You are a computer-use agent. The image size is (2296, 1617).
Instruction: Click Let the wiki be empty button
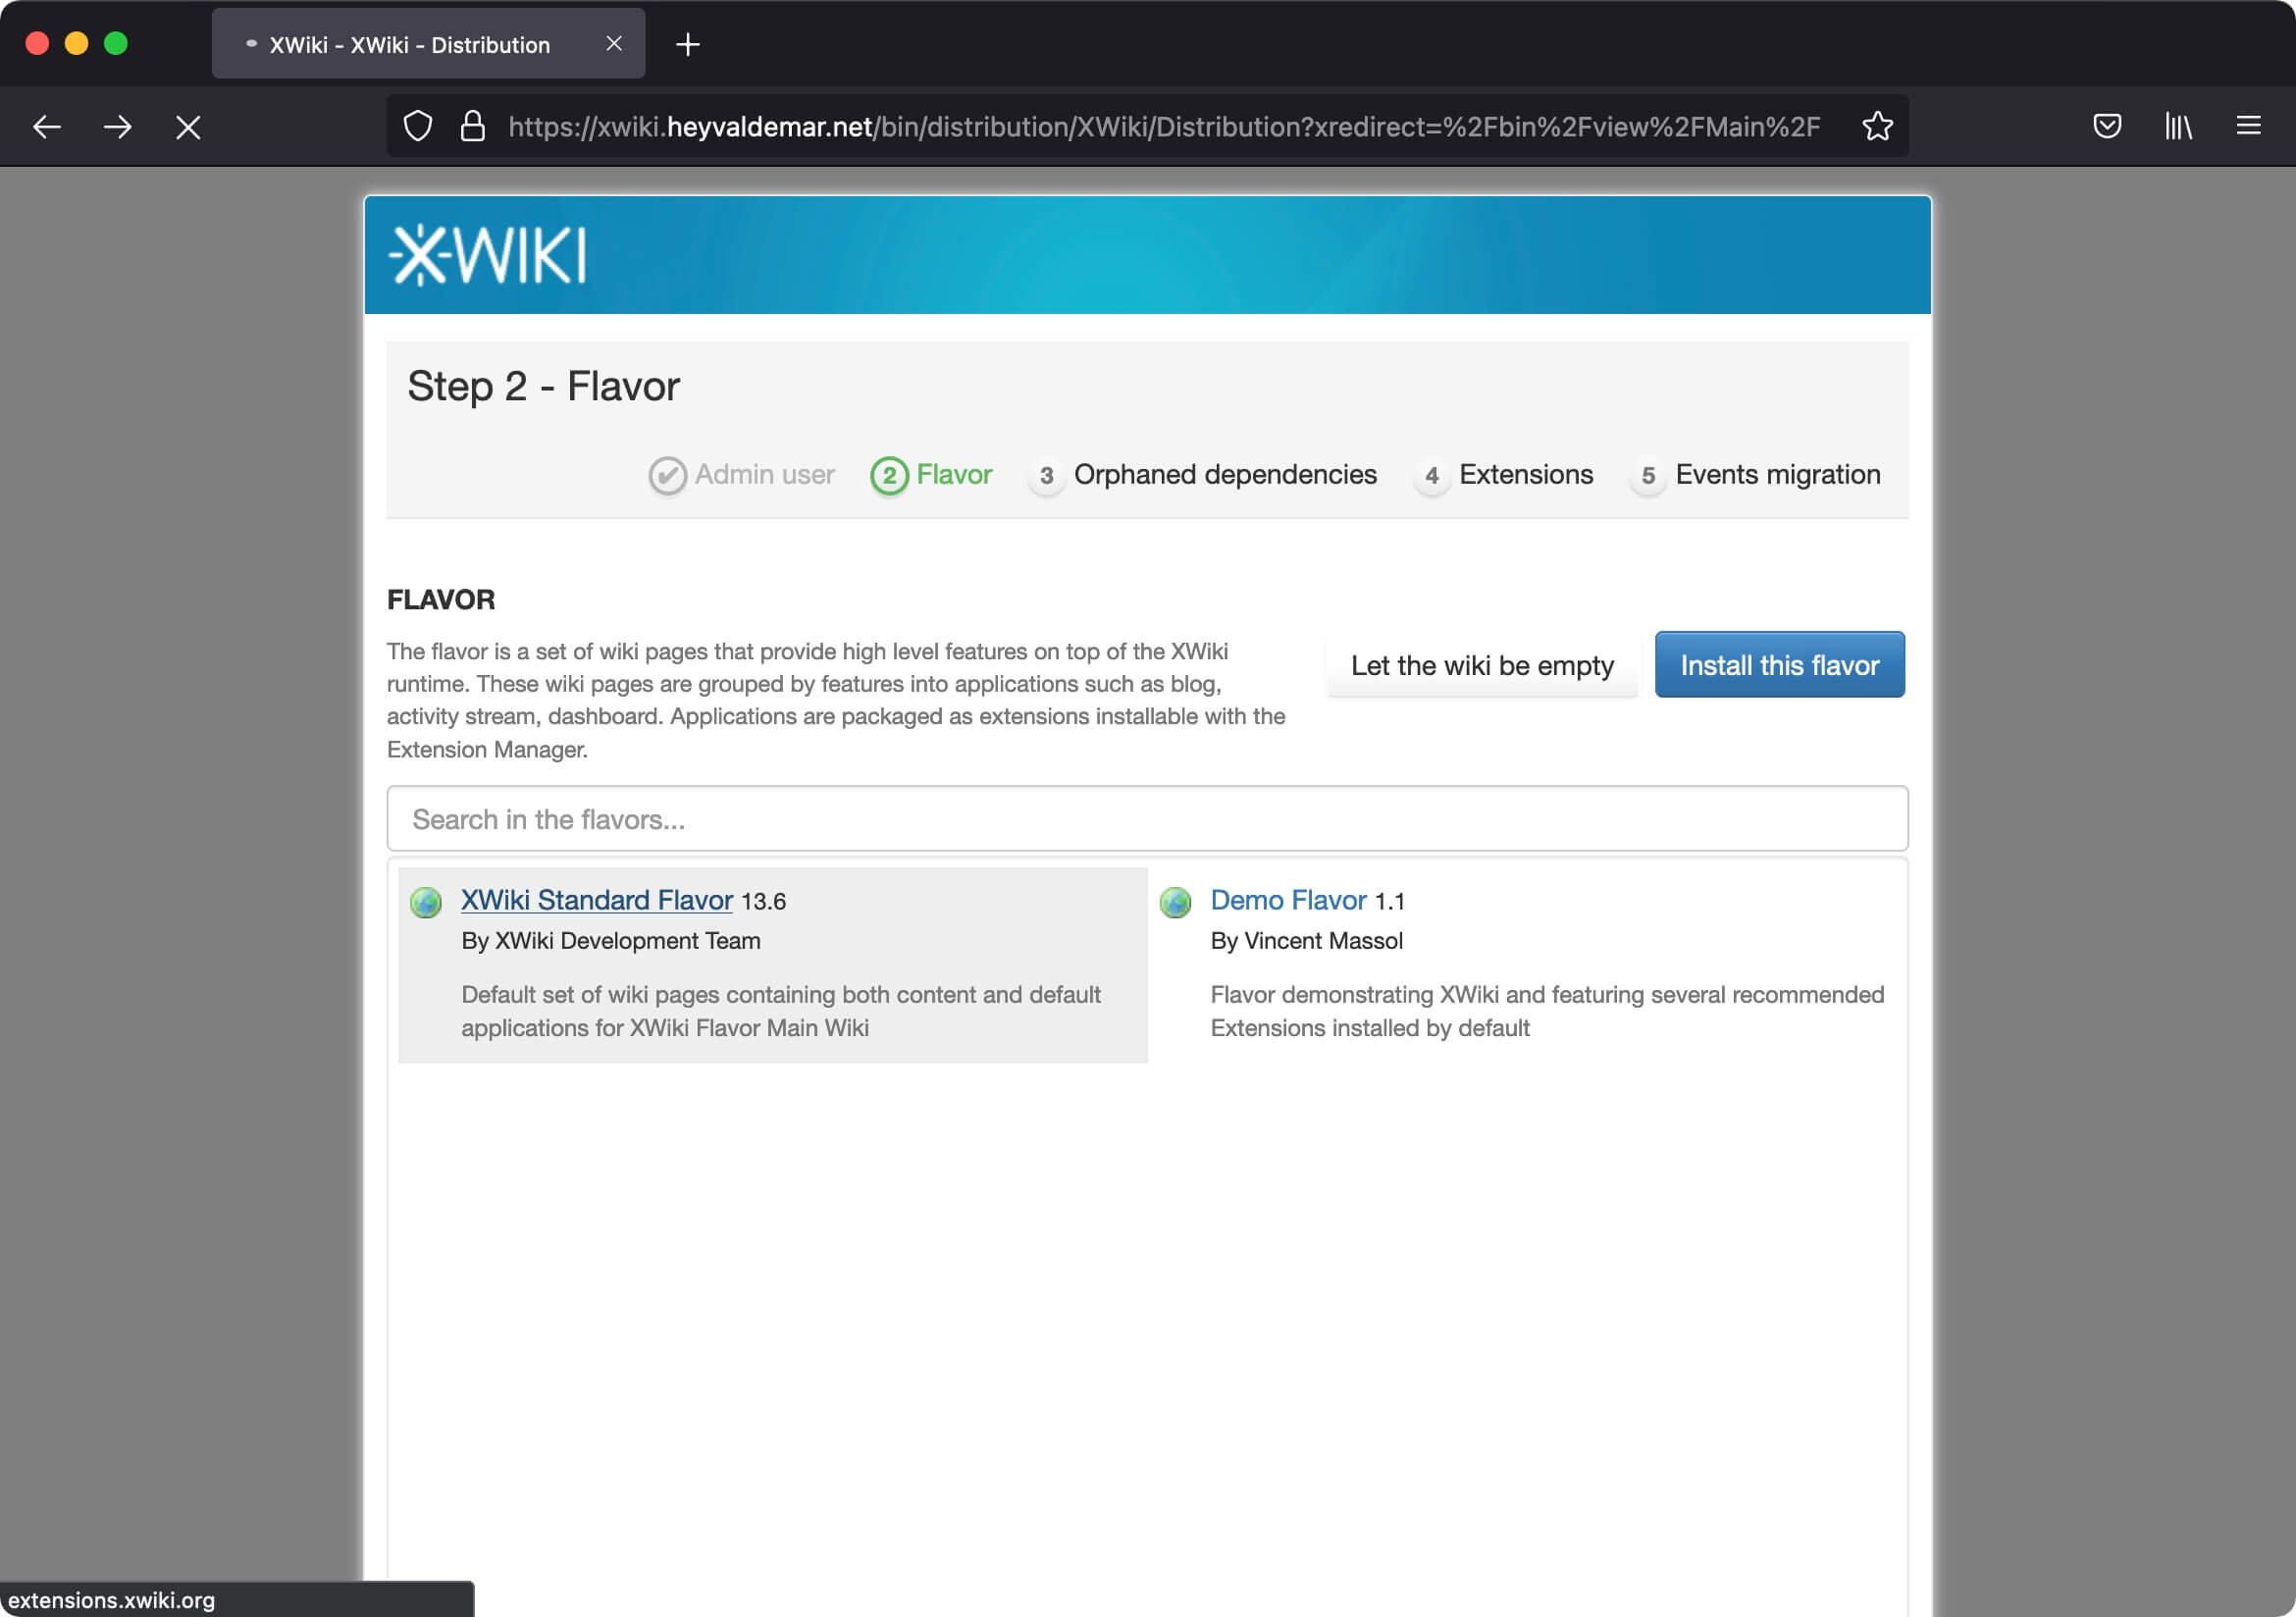coord(1483,663)
